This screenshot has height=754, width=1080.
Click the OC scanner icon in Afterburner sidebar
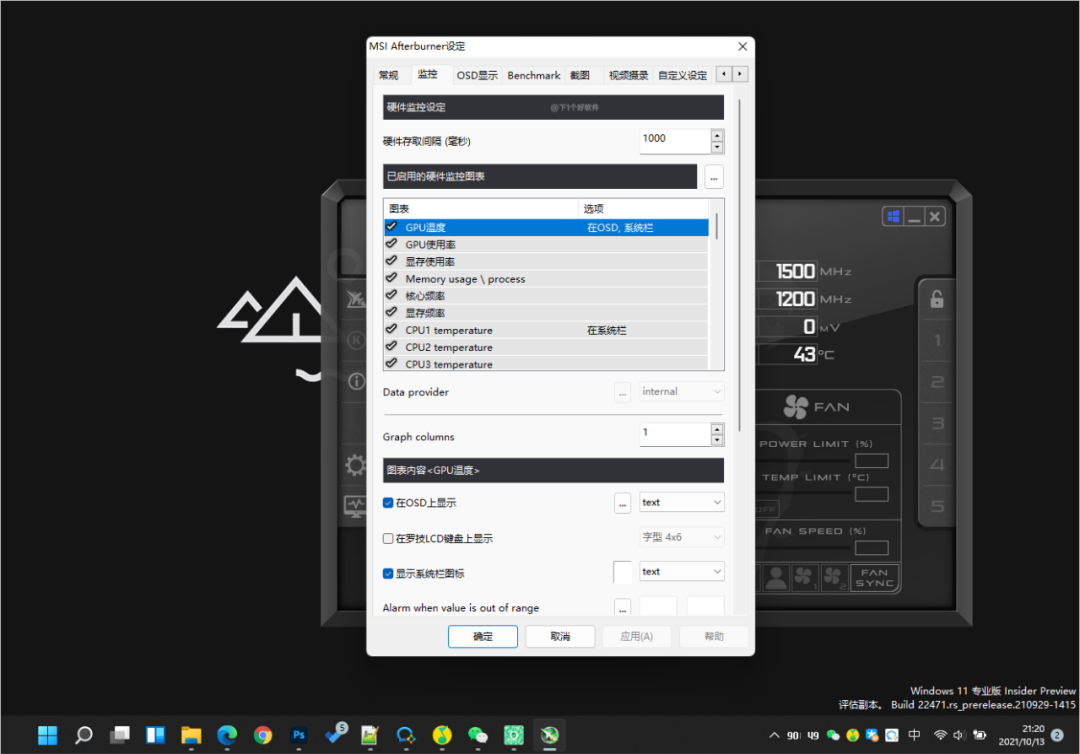(x=355, y=299)
